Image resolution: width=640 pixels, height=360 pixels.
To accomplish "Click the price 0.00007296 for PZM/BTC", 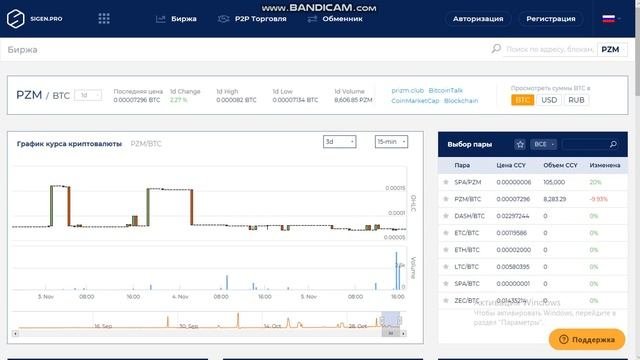I will tap(513, 199).
